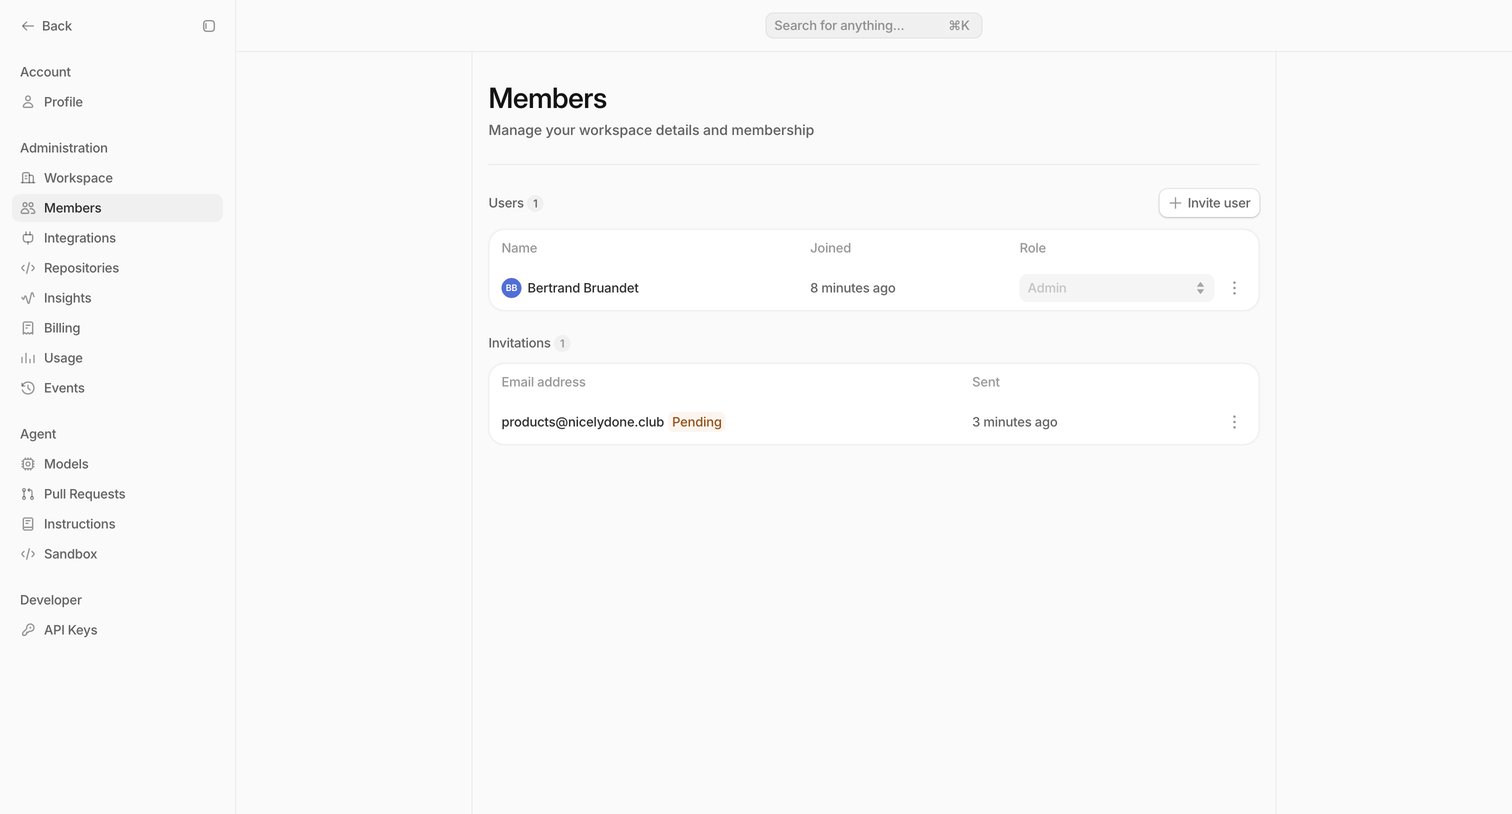The image size is (1512, 814).
Task: Click the '3 minutes ago' sent time
Action: pos(1014,422)
